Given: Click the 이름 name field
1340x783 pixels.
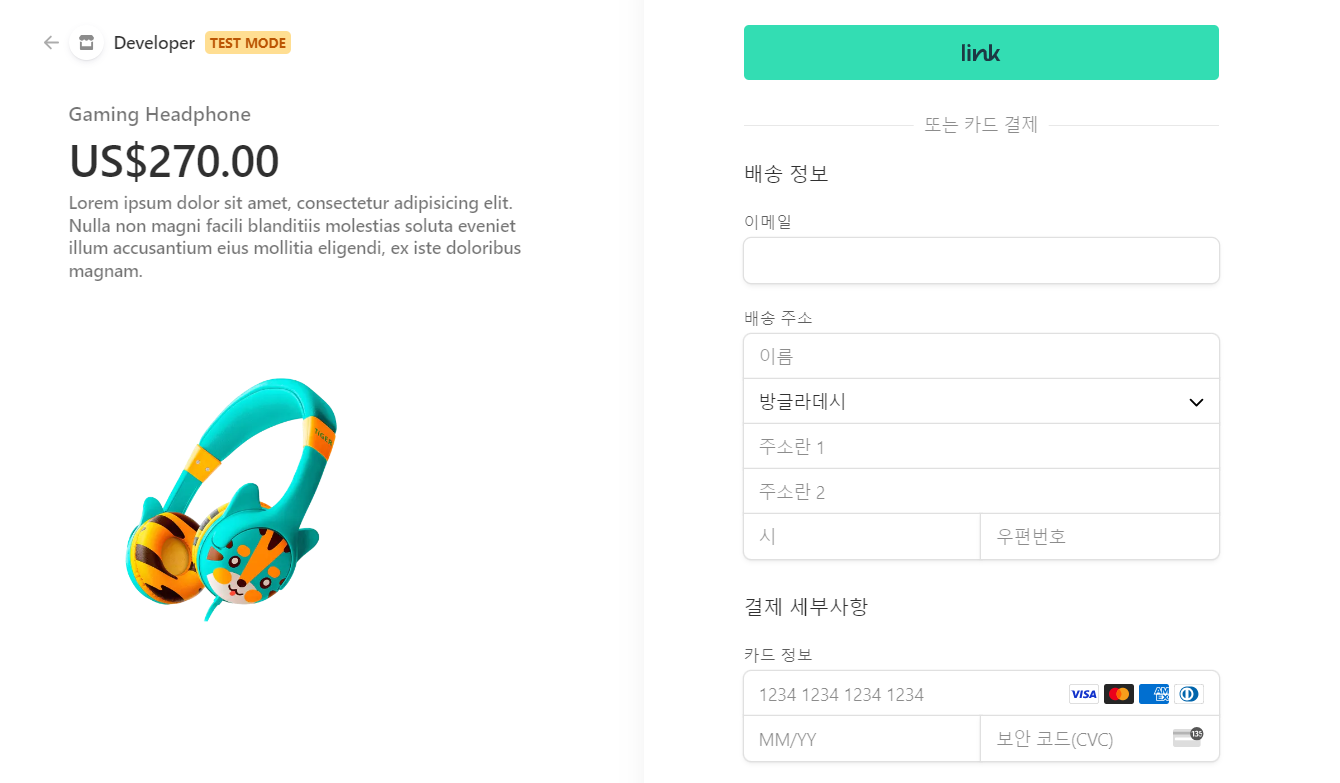Looking at the screenshot, I should (x=980, y=356).
